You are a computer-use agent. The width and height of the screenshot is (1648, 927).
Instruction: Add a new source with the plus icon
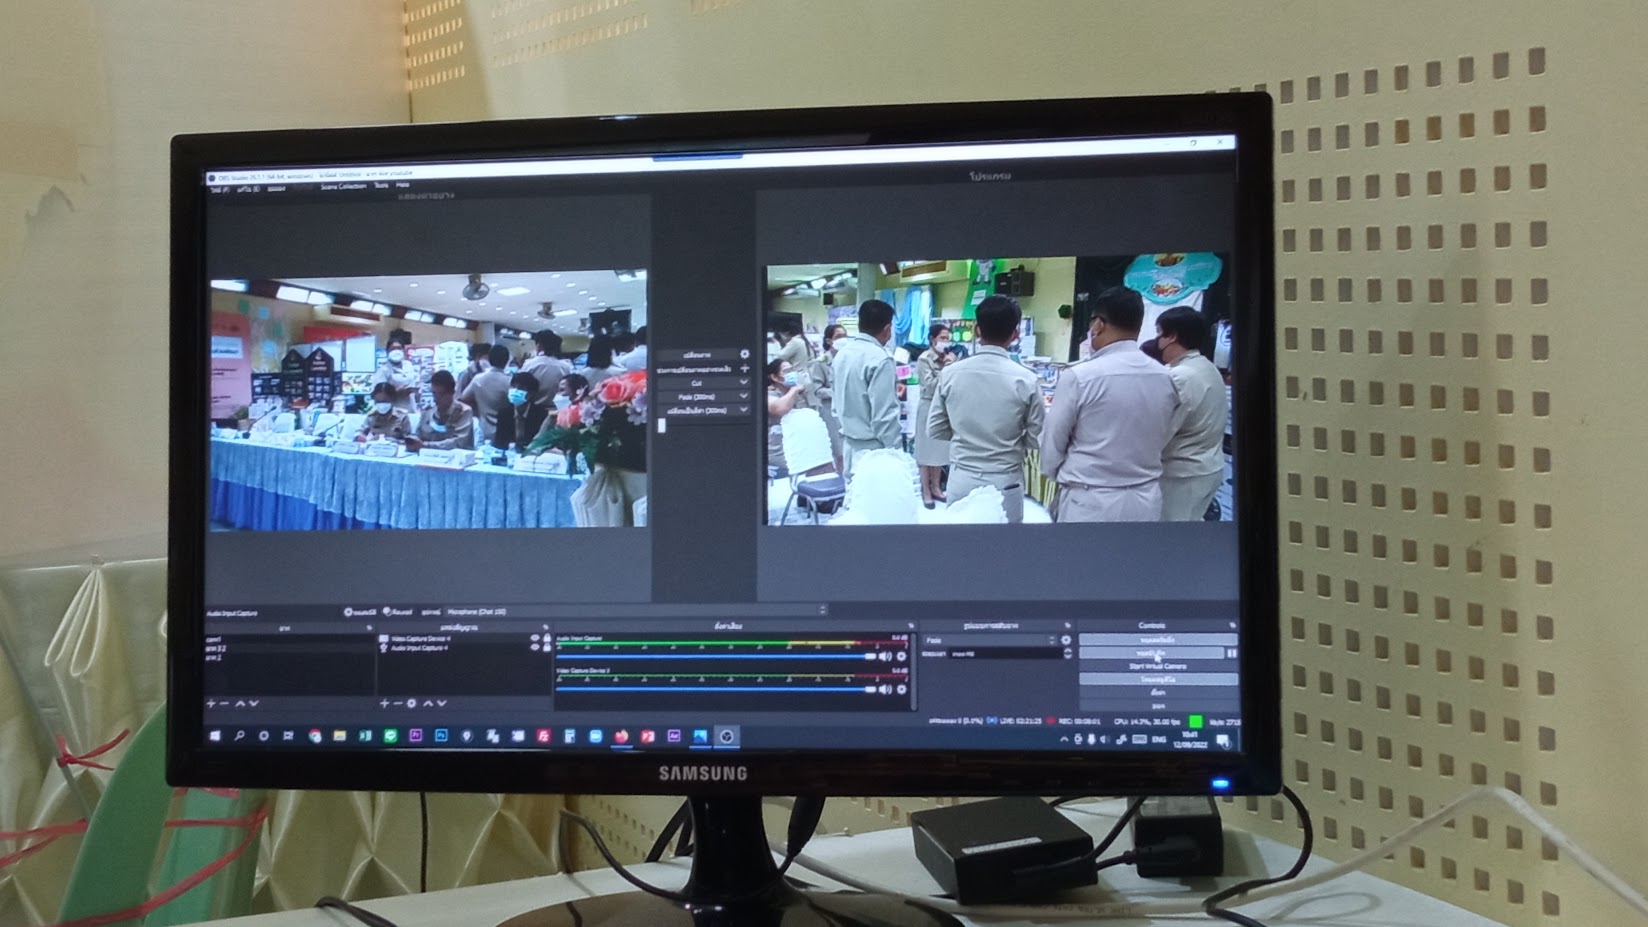tap(384, 704)
